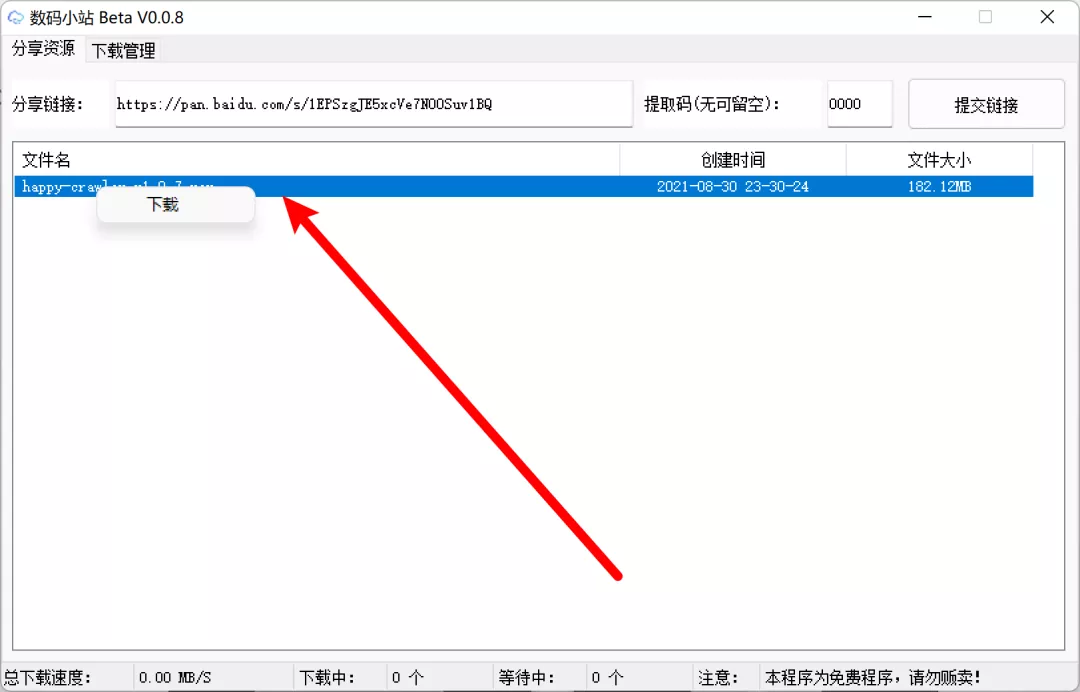The width and height of the screenshot is (1080, 692).
Task: Sort by the 创建时间 column header
Action: coord(733,160)
